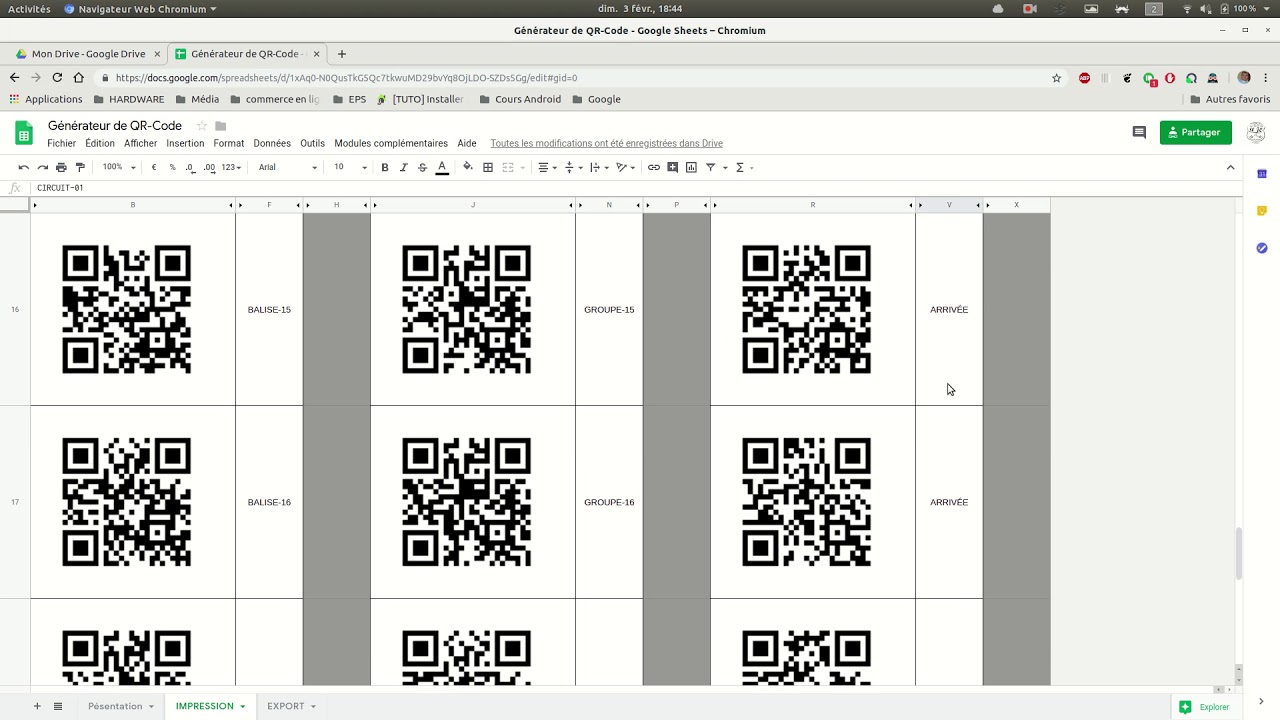Open the comments history
1280x720 pixels.
pyautogui.click(x=1139, y=132)
